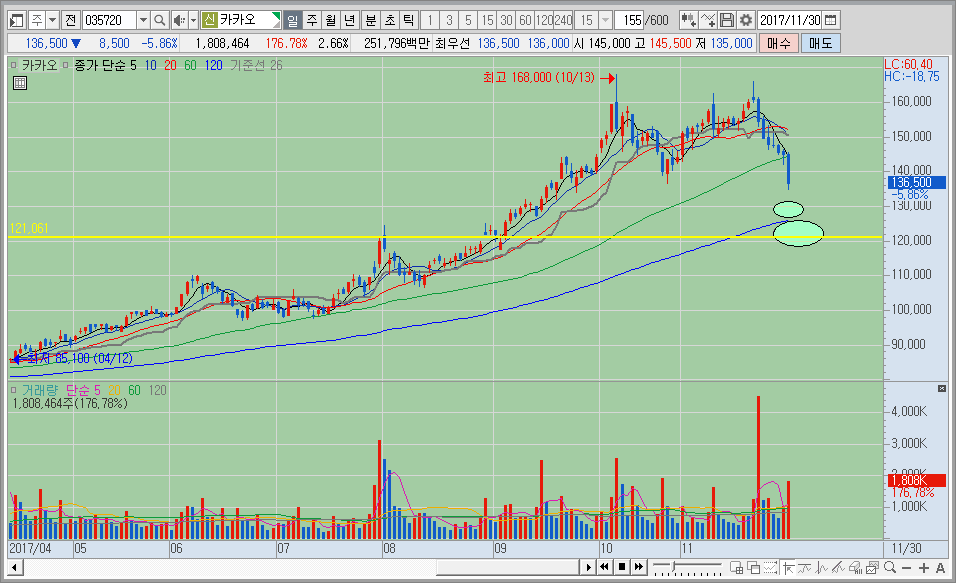The image size is (956, 583).
Task: Click the dotted range chart icon
Action: tap(771, 568)
